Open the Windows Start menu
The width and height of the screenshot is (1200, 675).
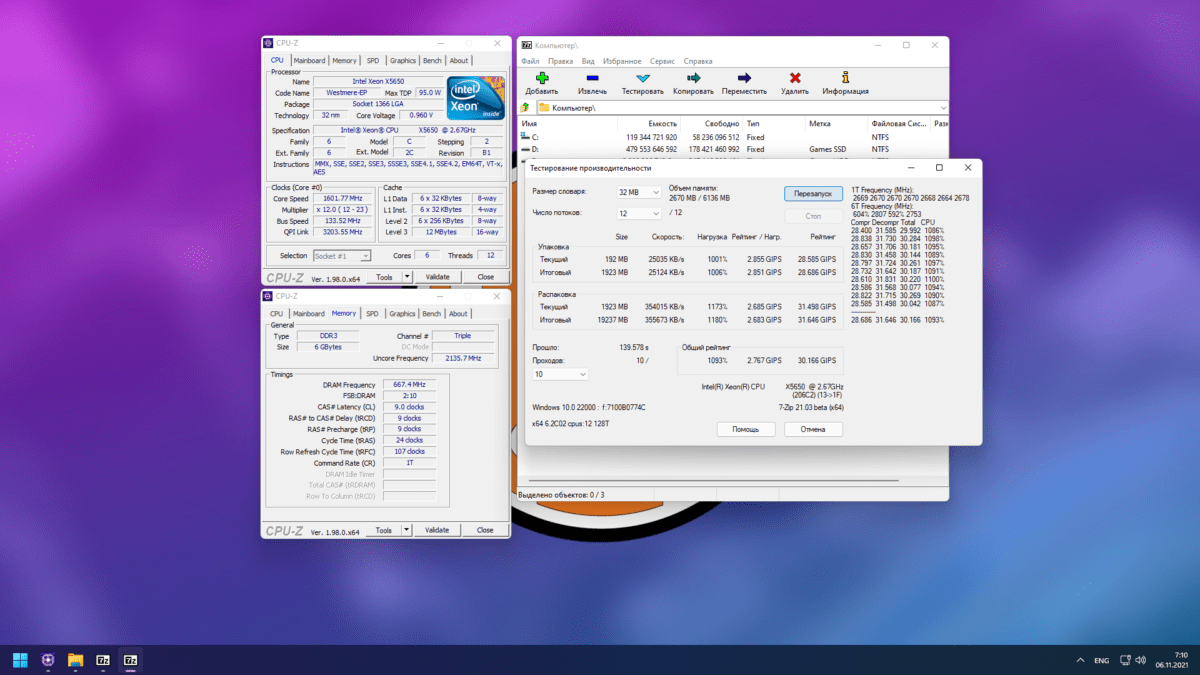coord(20,660)
